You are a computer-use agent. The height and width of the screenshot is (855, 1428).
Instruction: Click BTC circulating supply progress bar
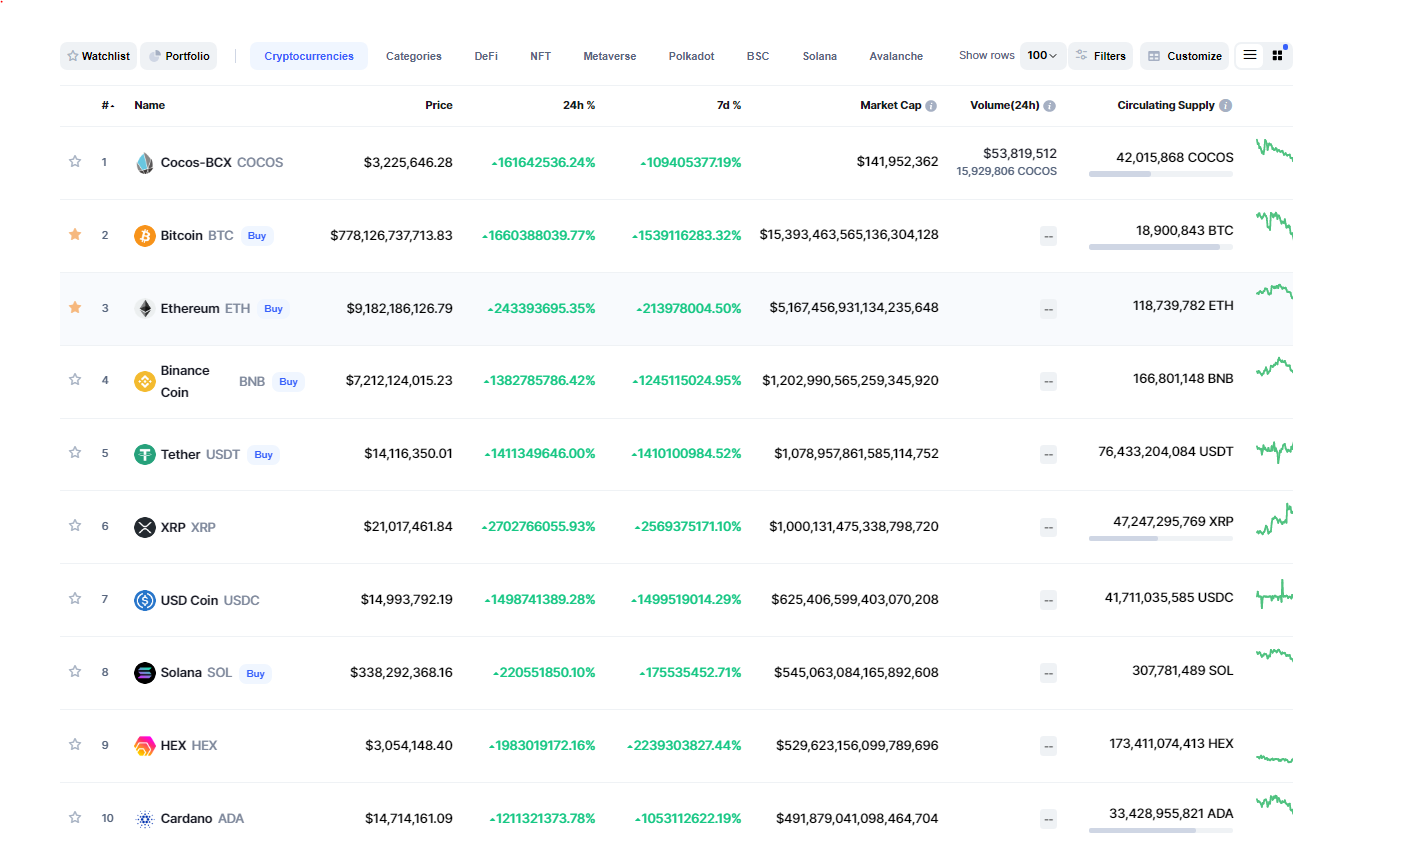point(1161,247)
